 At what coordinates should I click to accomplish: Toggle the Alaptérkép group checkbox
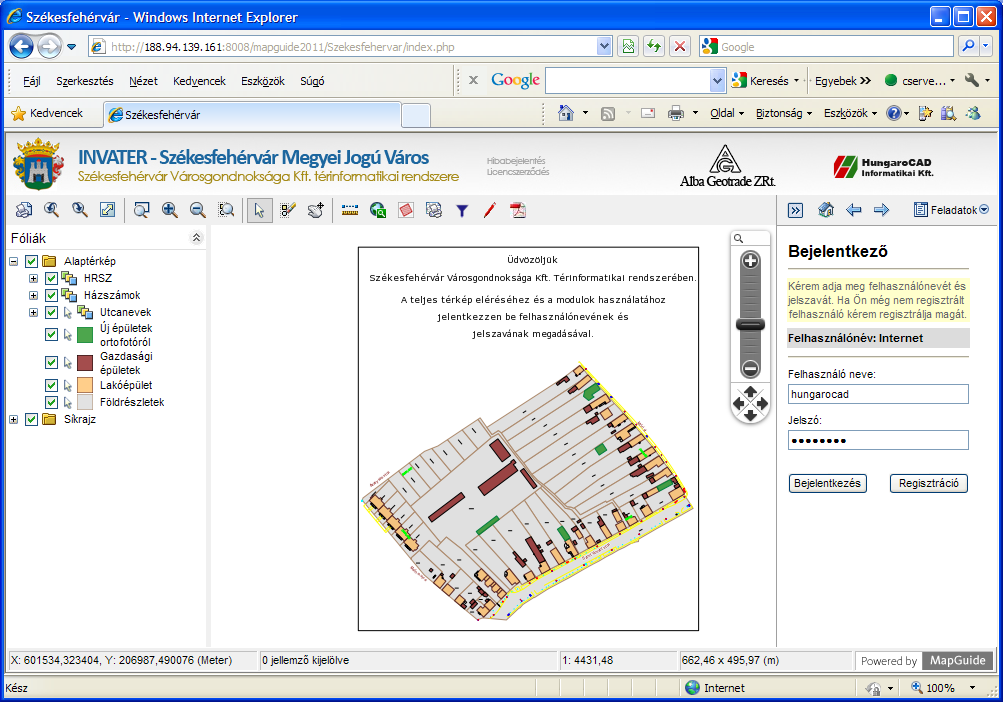pyautogui.click(x=31, y=261)
